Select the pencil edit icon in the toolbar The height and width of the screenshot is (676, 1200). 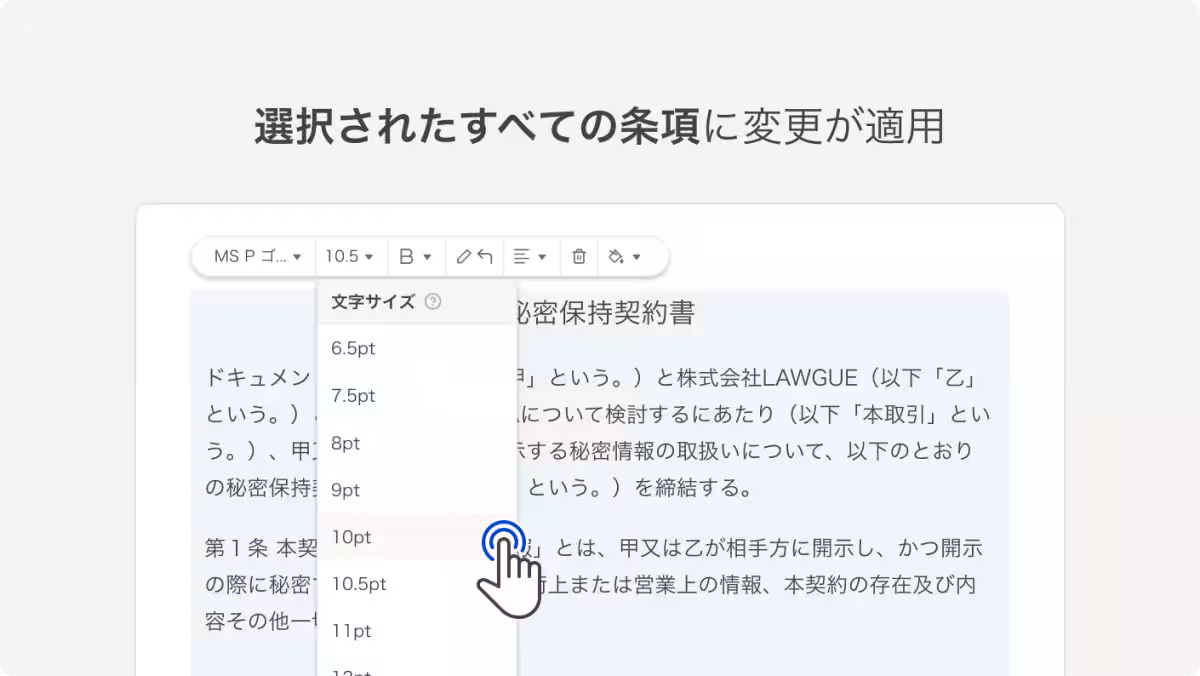(463, 257)
